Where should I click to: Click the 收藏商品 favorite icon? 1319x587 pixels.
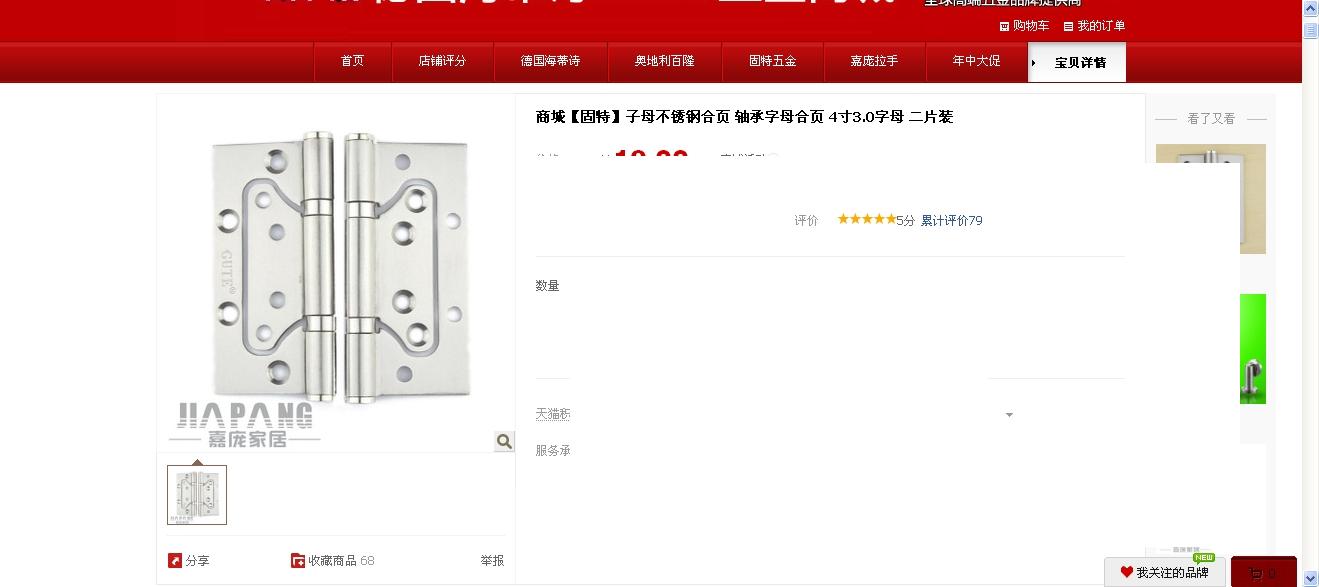[x=298, y=561]
